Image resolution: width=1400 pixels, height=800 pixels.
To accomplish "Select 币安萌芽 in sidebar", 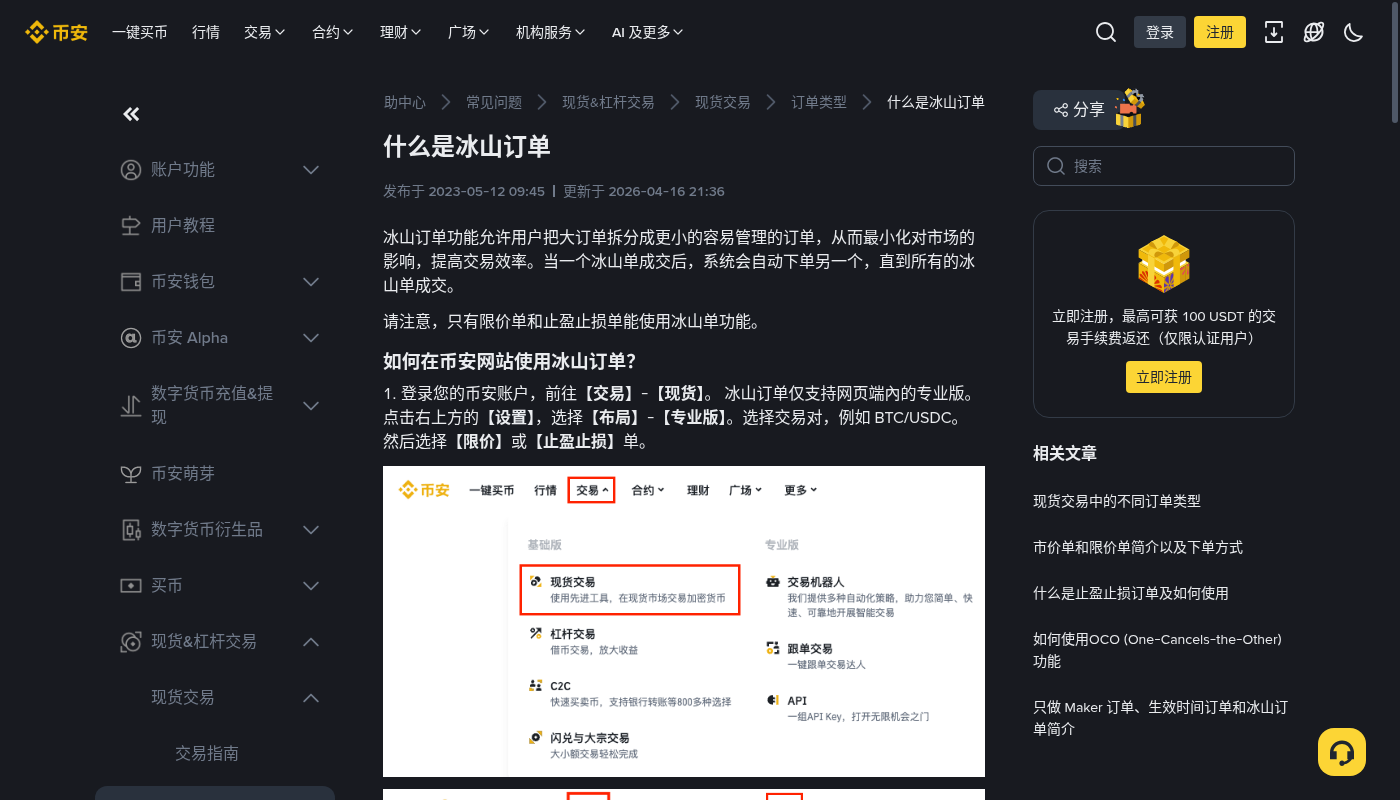I will point(183,474).
